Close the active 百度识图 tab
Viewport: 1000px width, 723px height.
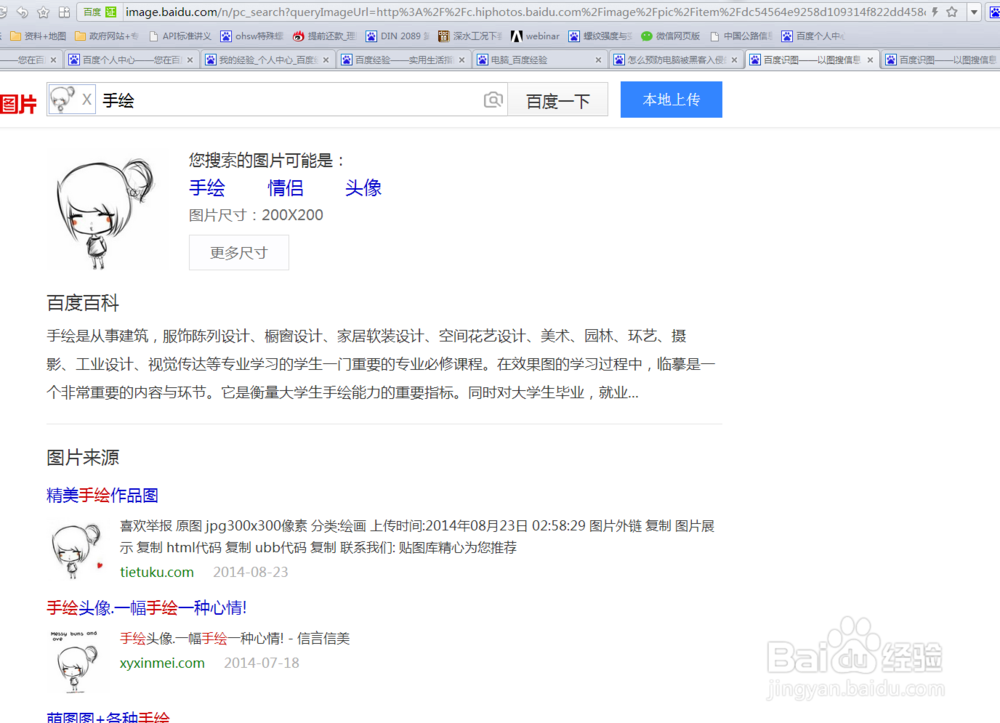click(870, 60)
